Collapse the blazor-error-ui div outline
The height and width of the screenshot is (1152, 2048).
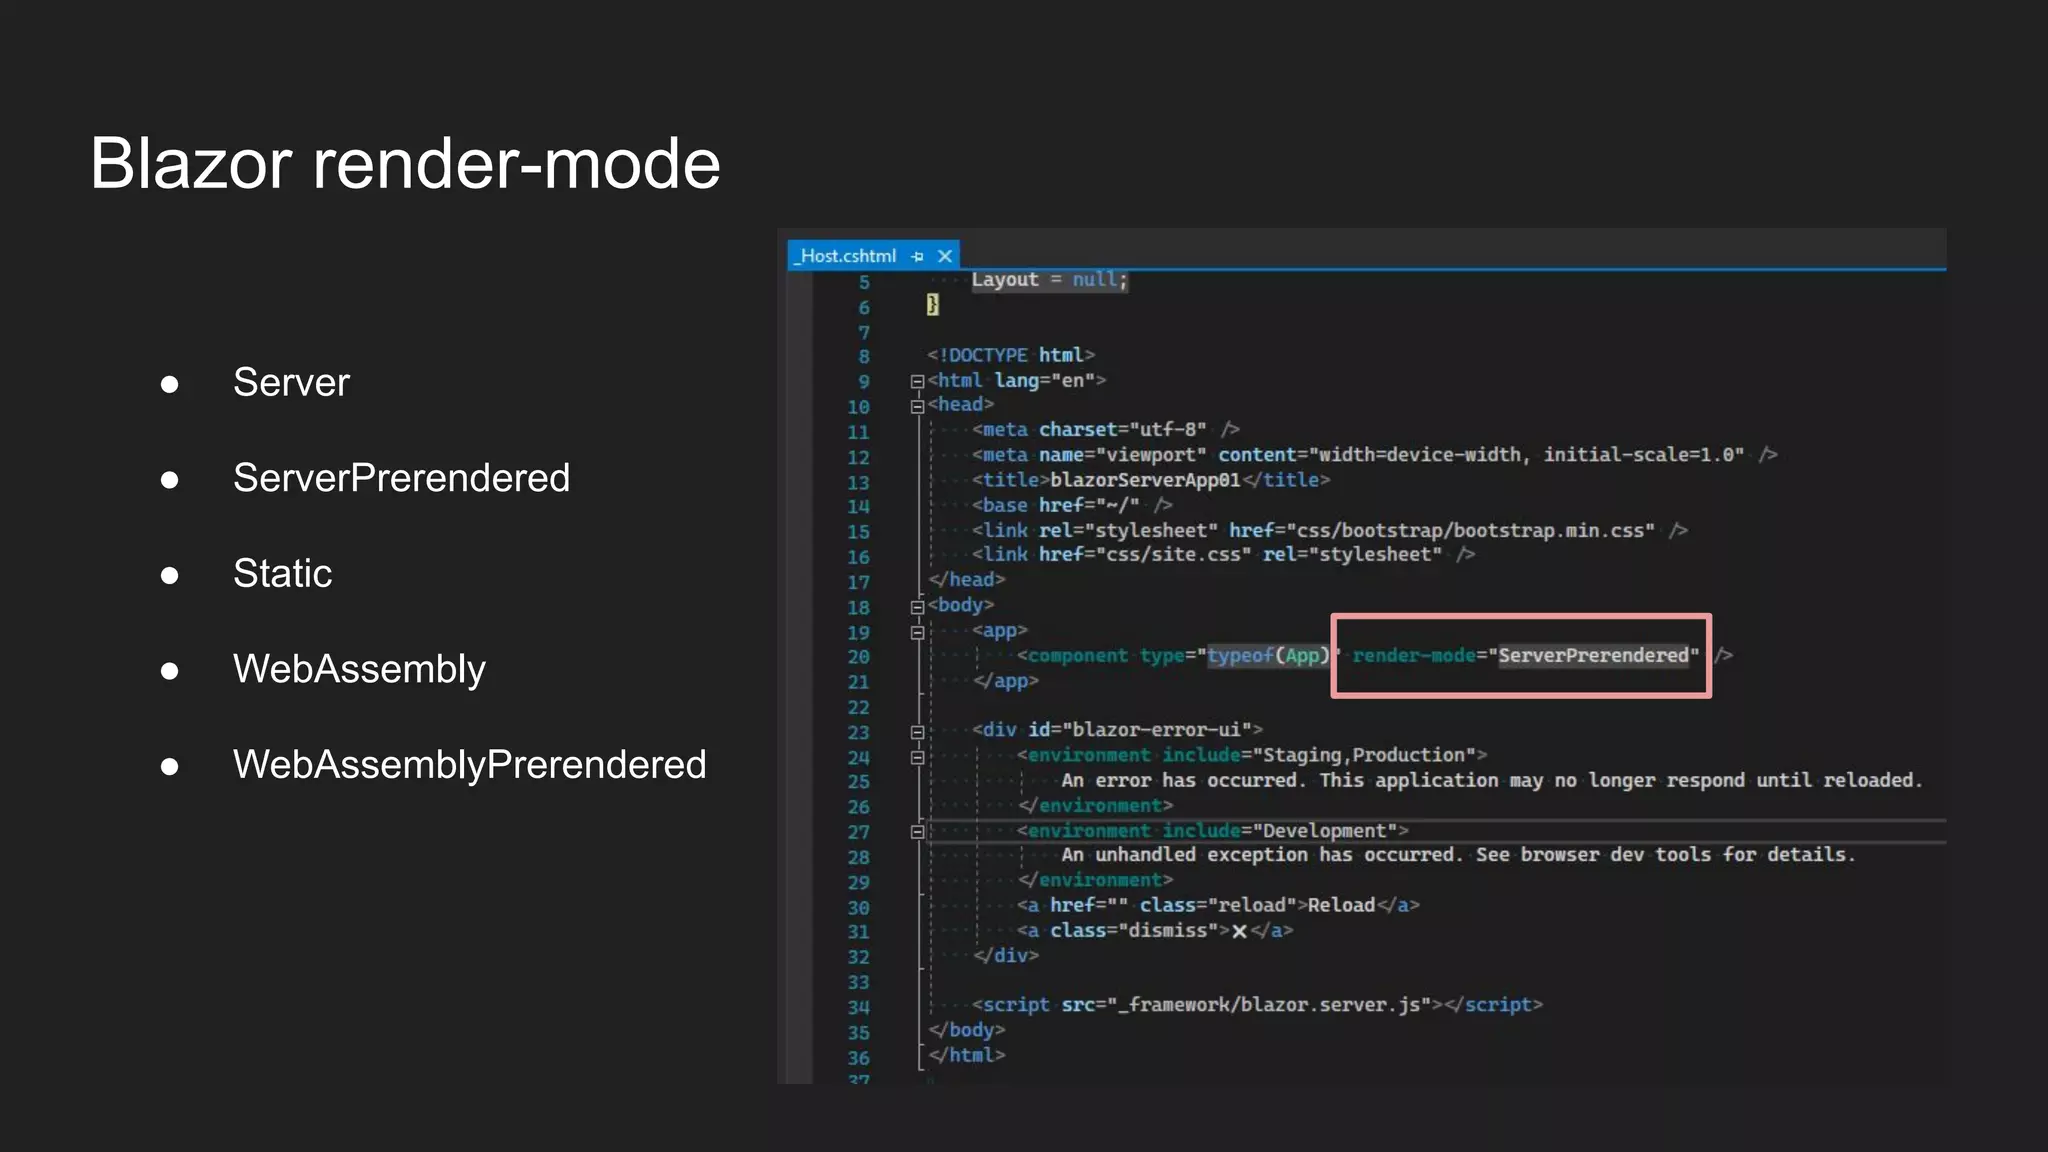(917, 732)
